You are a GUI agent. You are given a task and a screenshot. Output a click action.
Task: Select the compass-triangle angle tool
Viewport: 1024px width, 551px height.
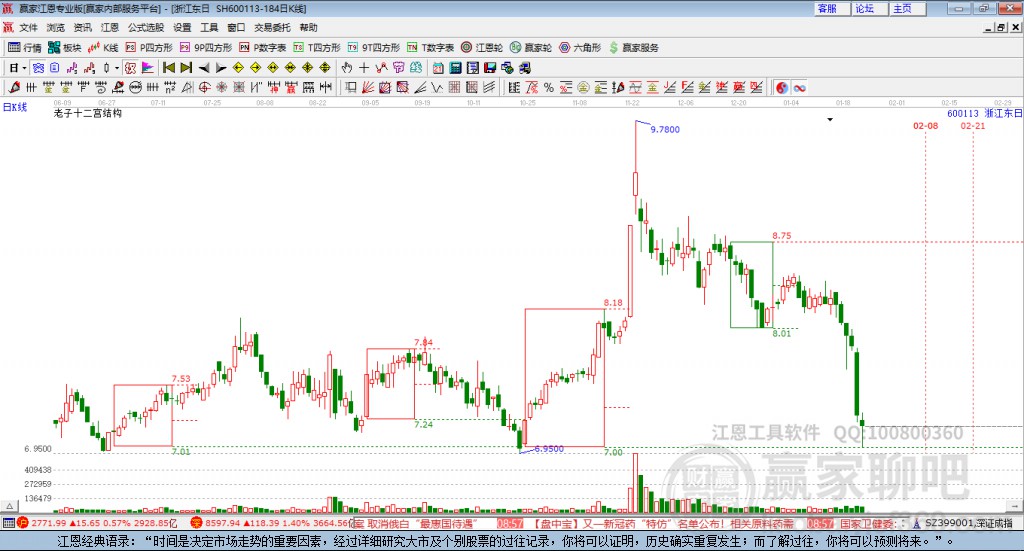(187, 87)
